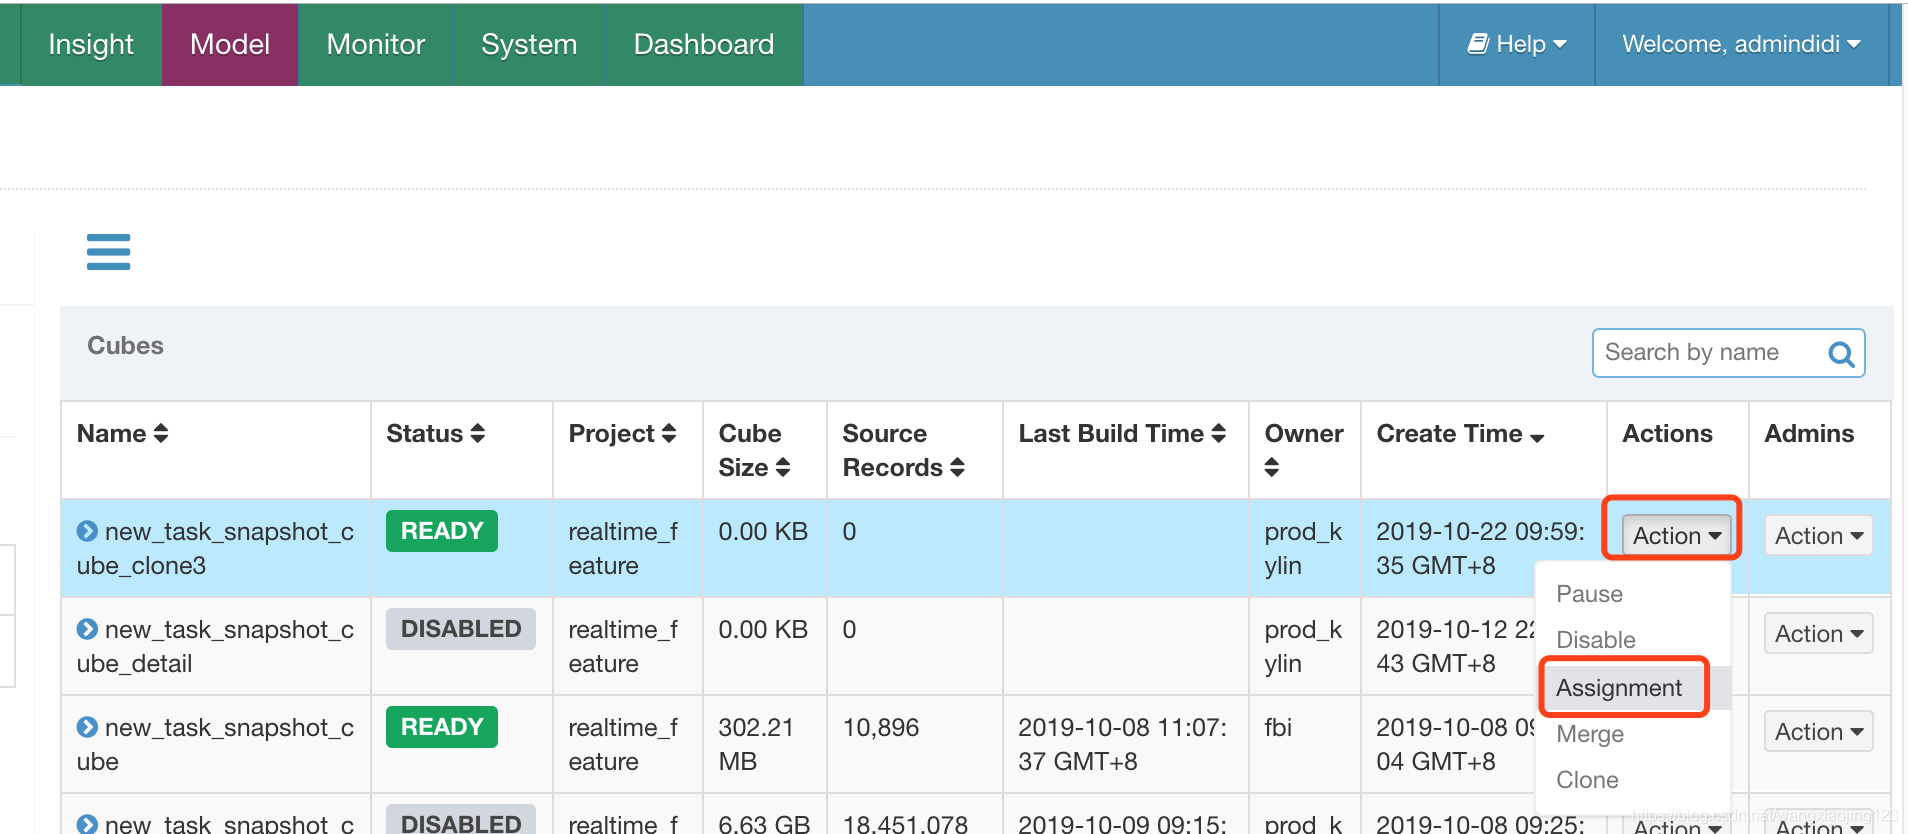Expand row new_task_snapshot_cube_detail arrow icon
The height and width of the screenshot is (834, 1908).
click(x=88, y=629)
